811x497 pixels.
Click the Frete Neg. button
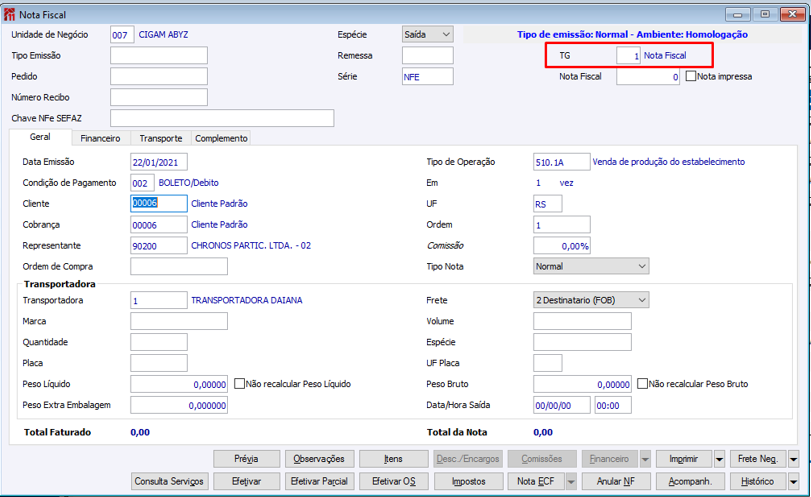click(758, 459)
